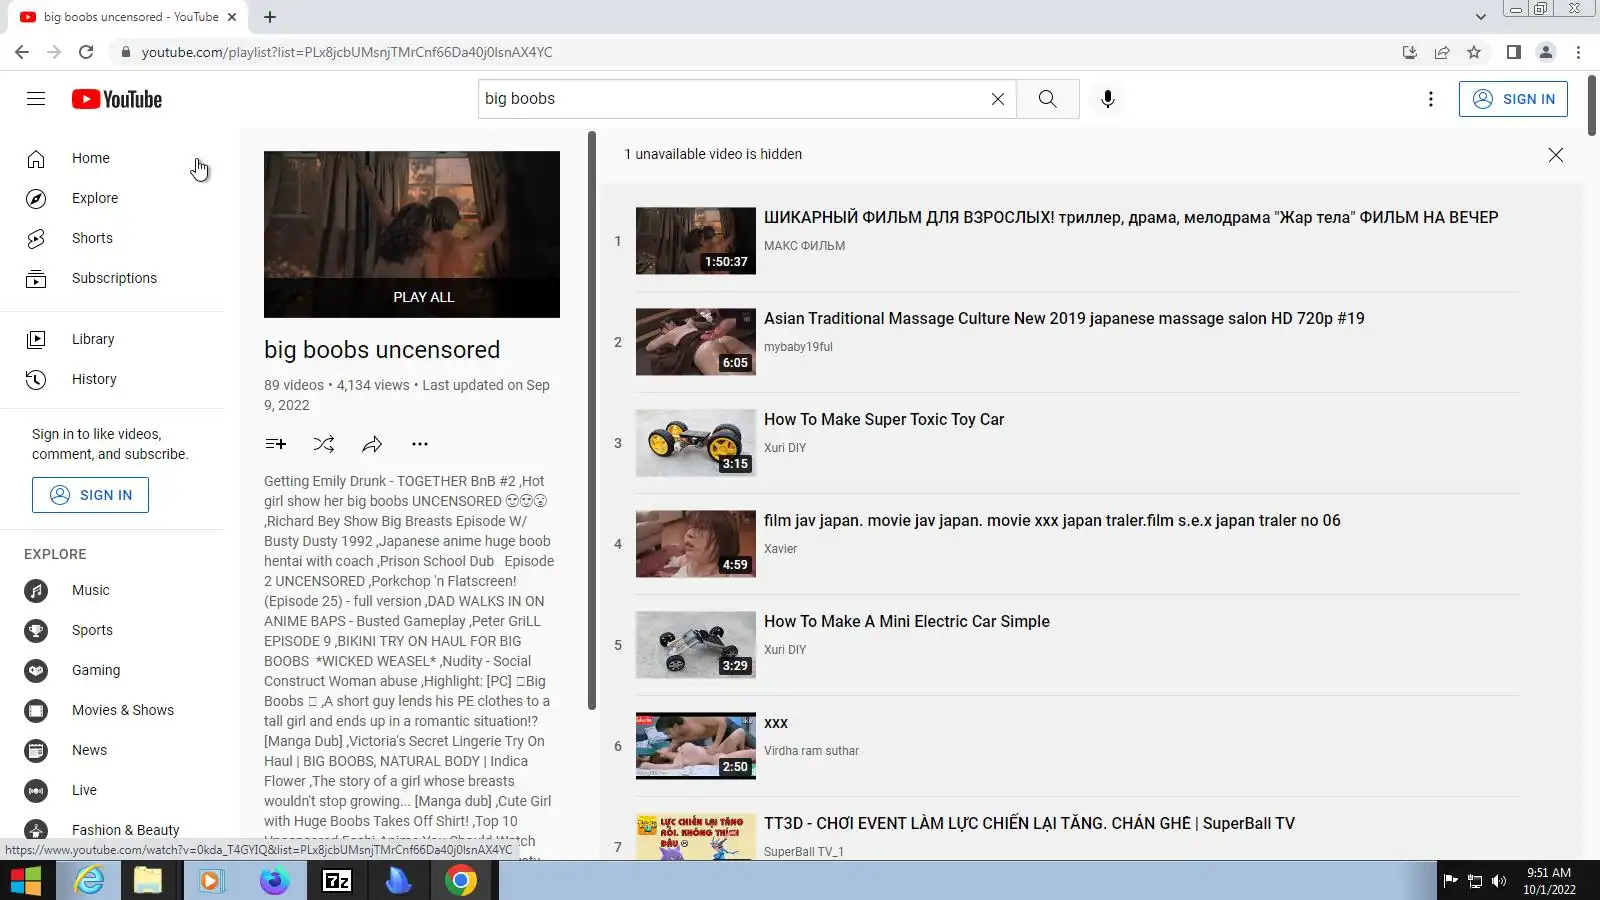Open channel link Xuri DIY under Toy Car video
This screenshot has width=1600, height=900.
785,448
